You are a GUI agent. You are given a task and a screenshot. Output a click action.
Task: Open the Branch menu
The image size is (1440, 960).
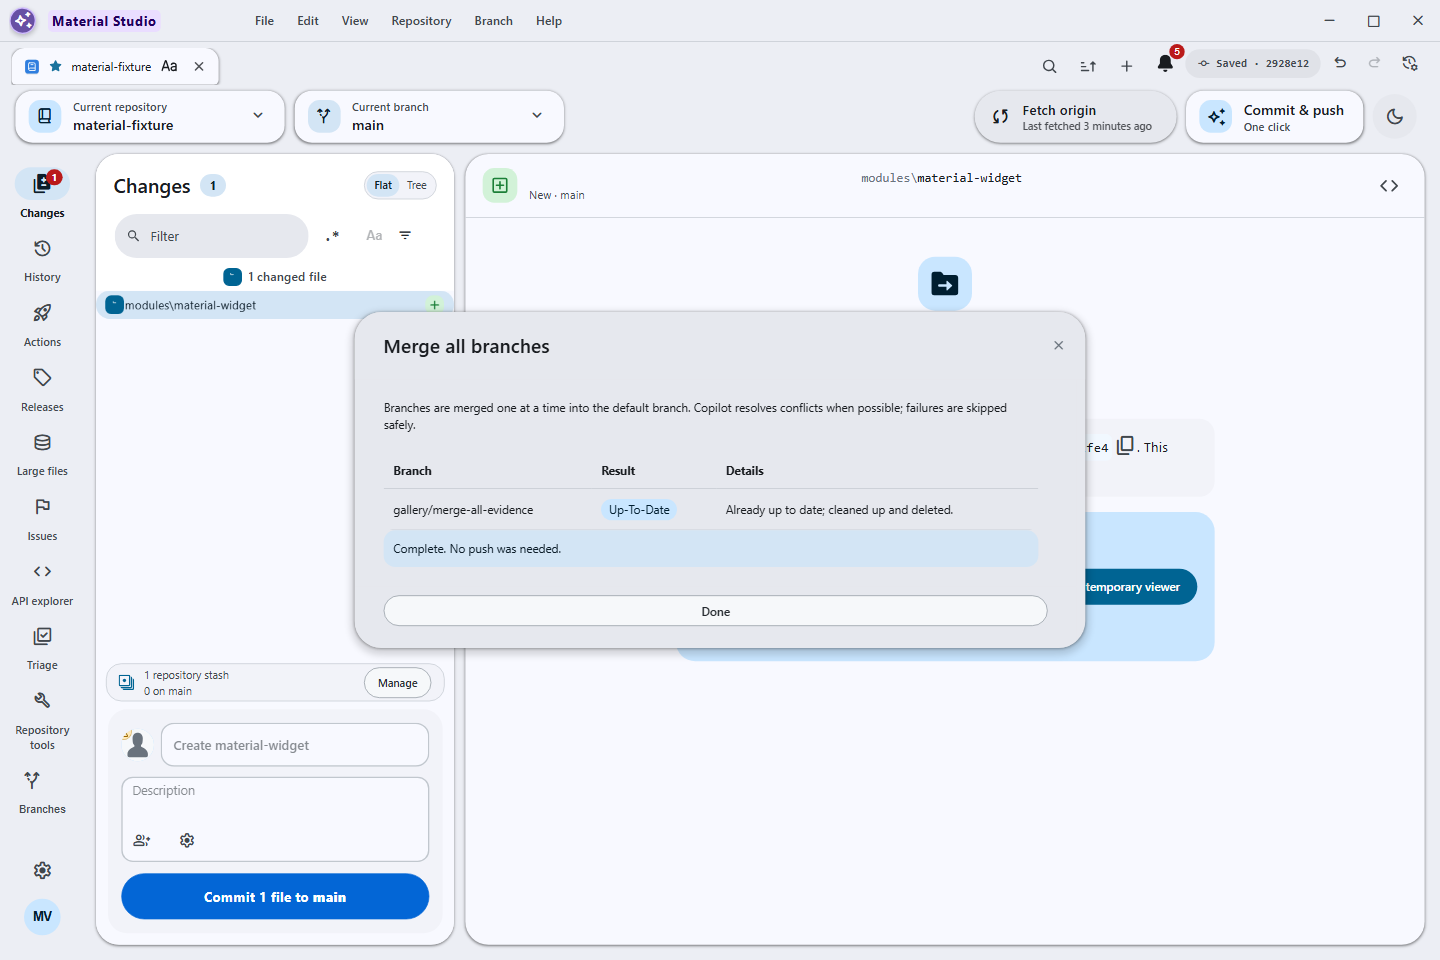pos(493,21)
